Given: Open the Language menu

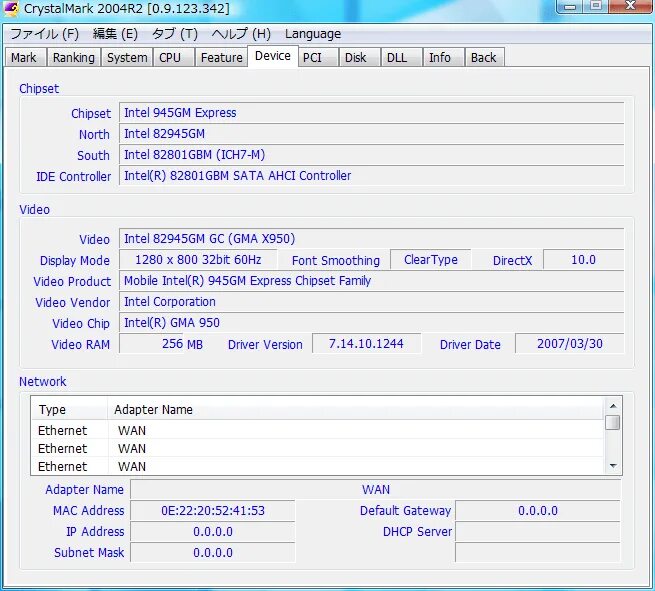Looking at the screenshot, I should click(x=313, y=34).
